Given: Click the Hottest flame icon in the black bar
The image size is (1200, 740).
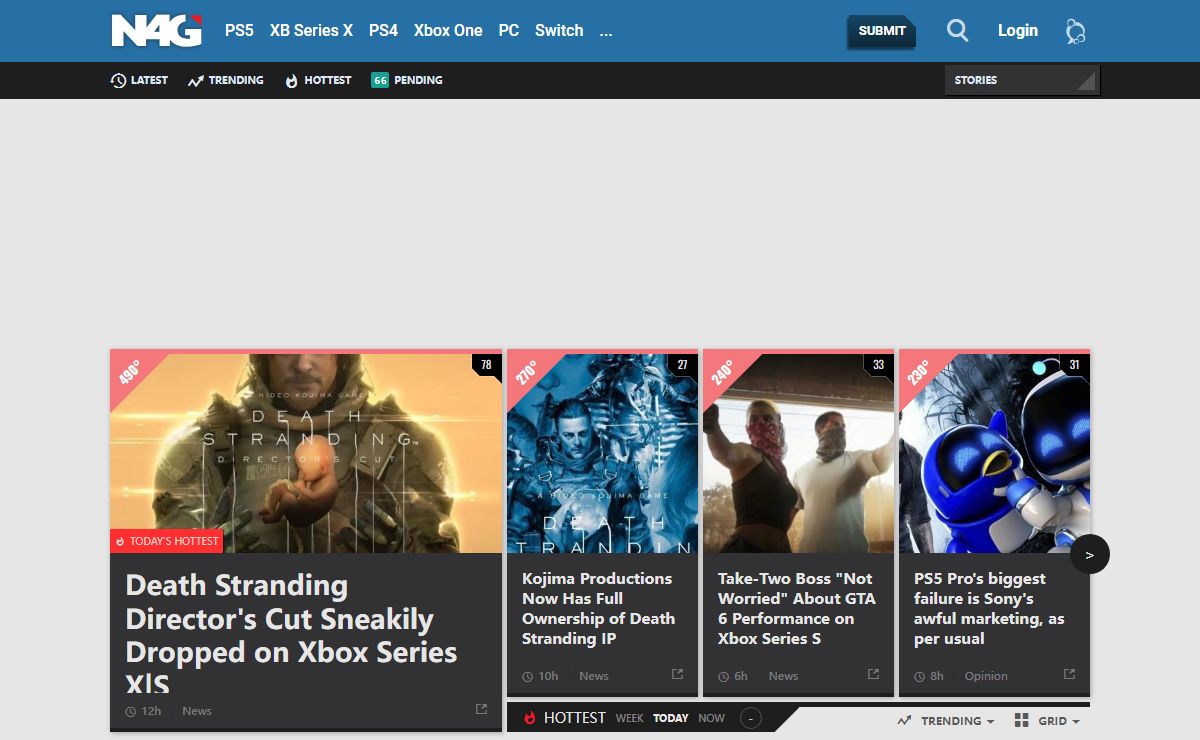Looking at the screenshot, I should (292, 80).
